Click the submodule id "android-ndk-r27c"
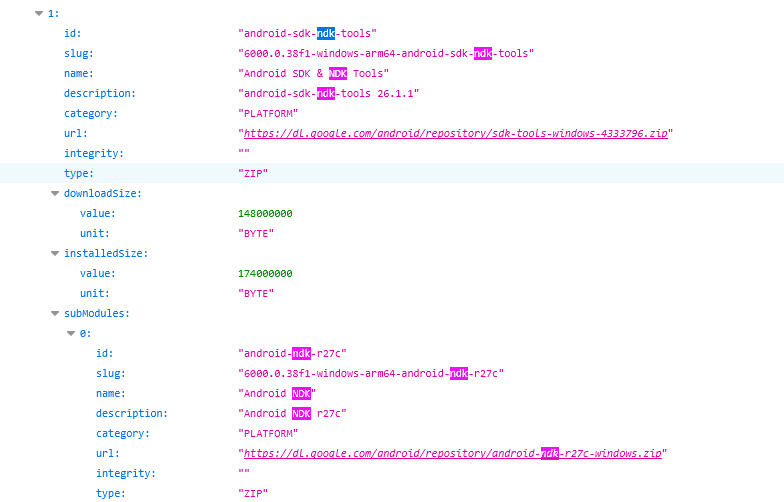 [292, 354]
